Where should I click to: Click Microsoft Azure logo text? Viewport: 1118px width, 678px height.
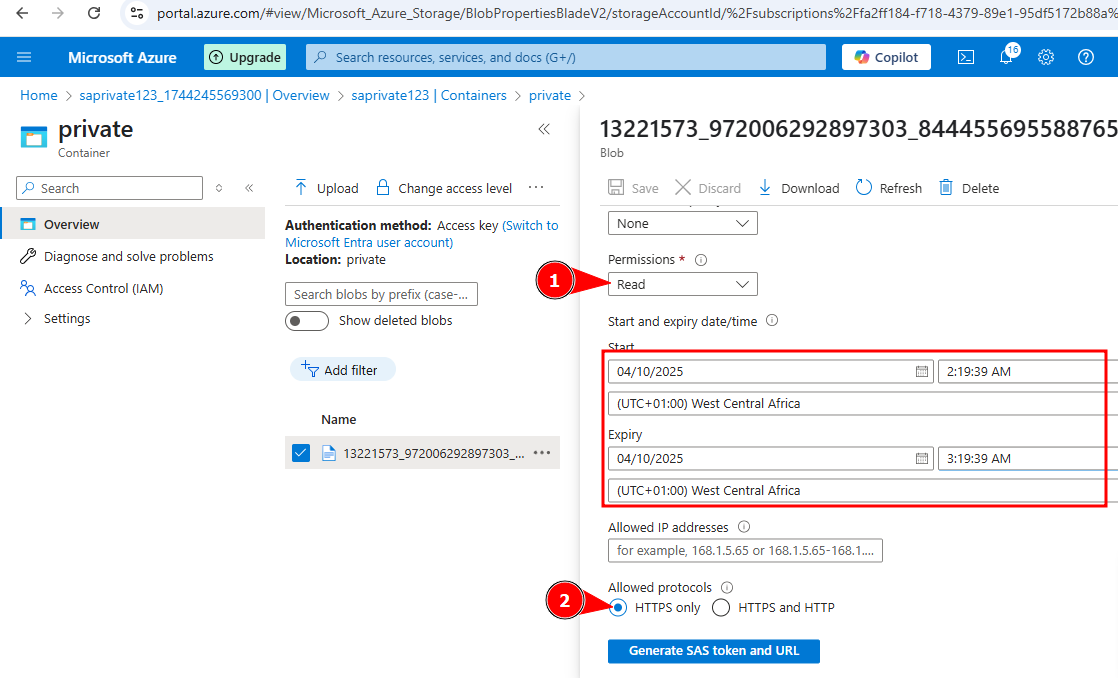pyautogui.click(x=122, y=58)
